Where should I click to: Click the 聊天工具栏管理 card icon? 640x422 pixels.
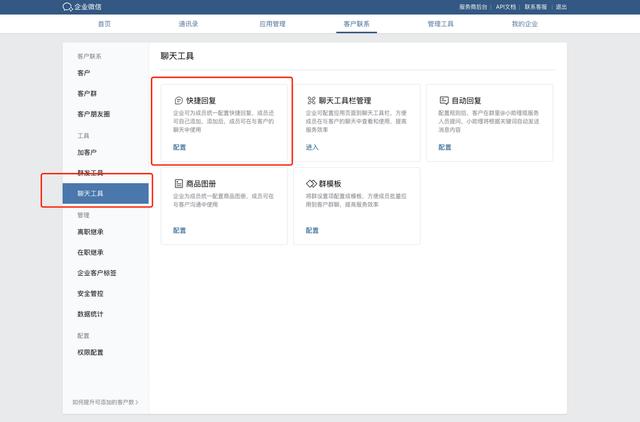[311, 100]
